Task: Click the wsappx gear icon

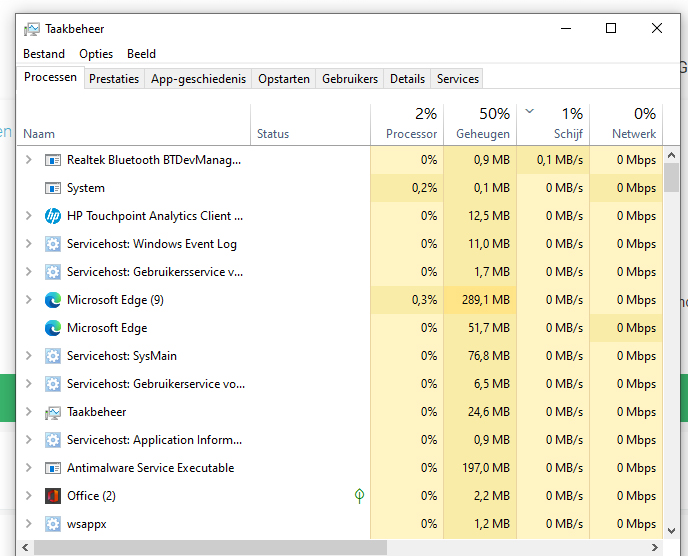Action: [x=53, y=524]
